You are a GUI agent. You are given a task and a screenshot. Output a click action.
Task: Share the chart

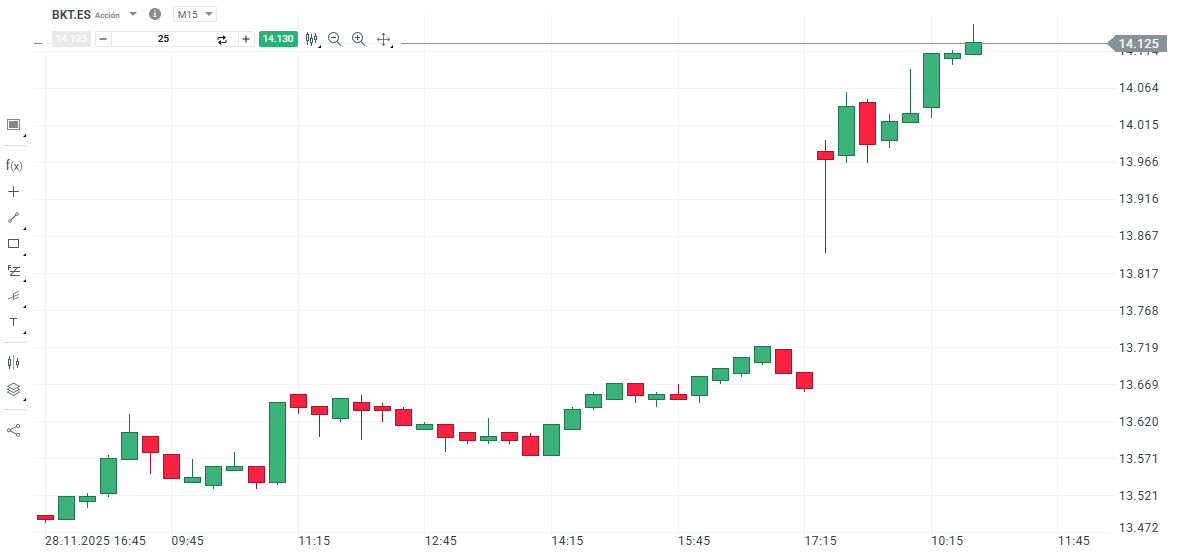[14, 430]
